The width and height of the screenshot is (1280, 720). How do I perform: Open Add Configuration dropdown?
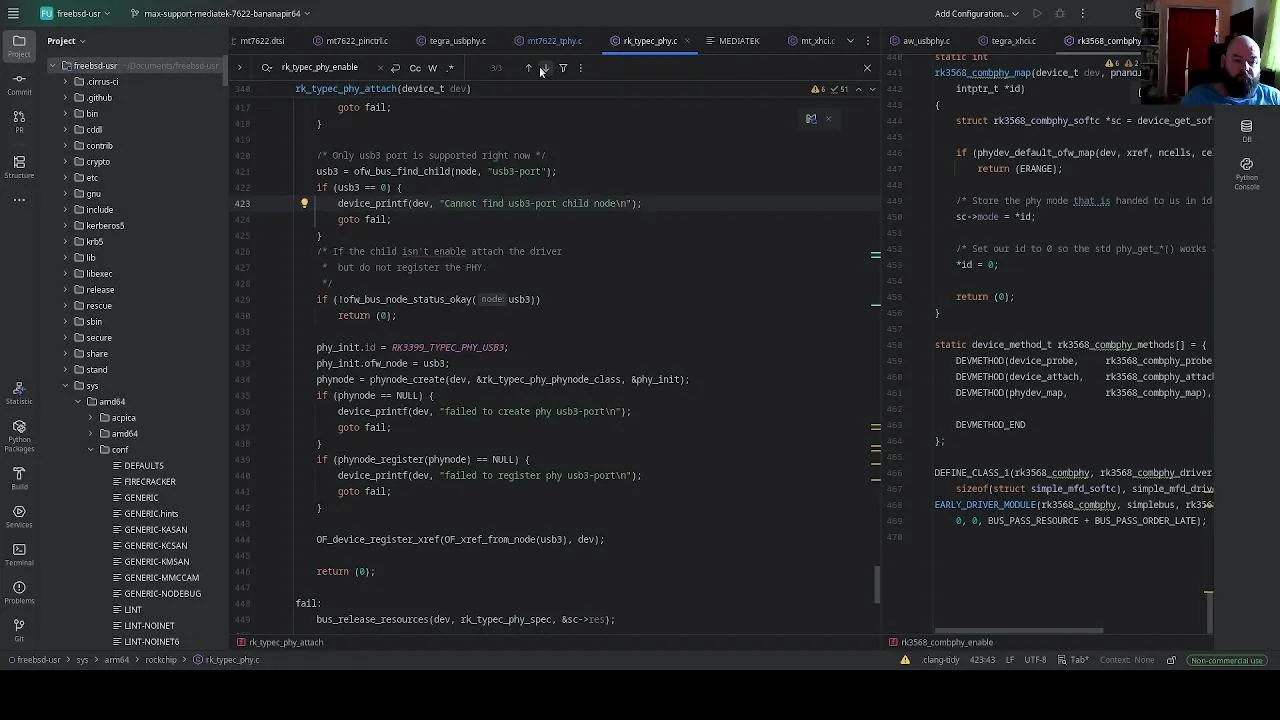[977, 14]
